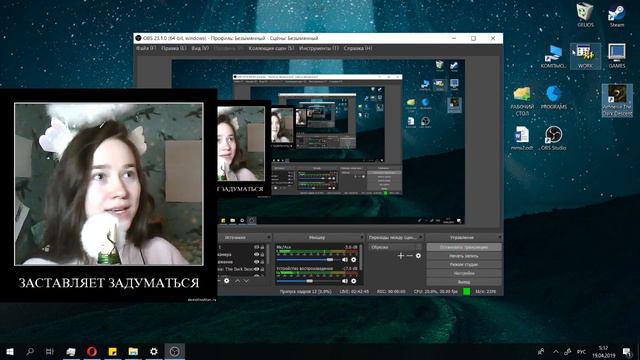Click the Выход button in OBS

tap(464, 282)
